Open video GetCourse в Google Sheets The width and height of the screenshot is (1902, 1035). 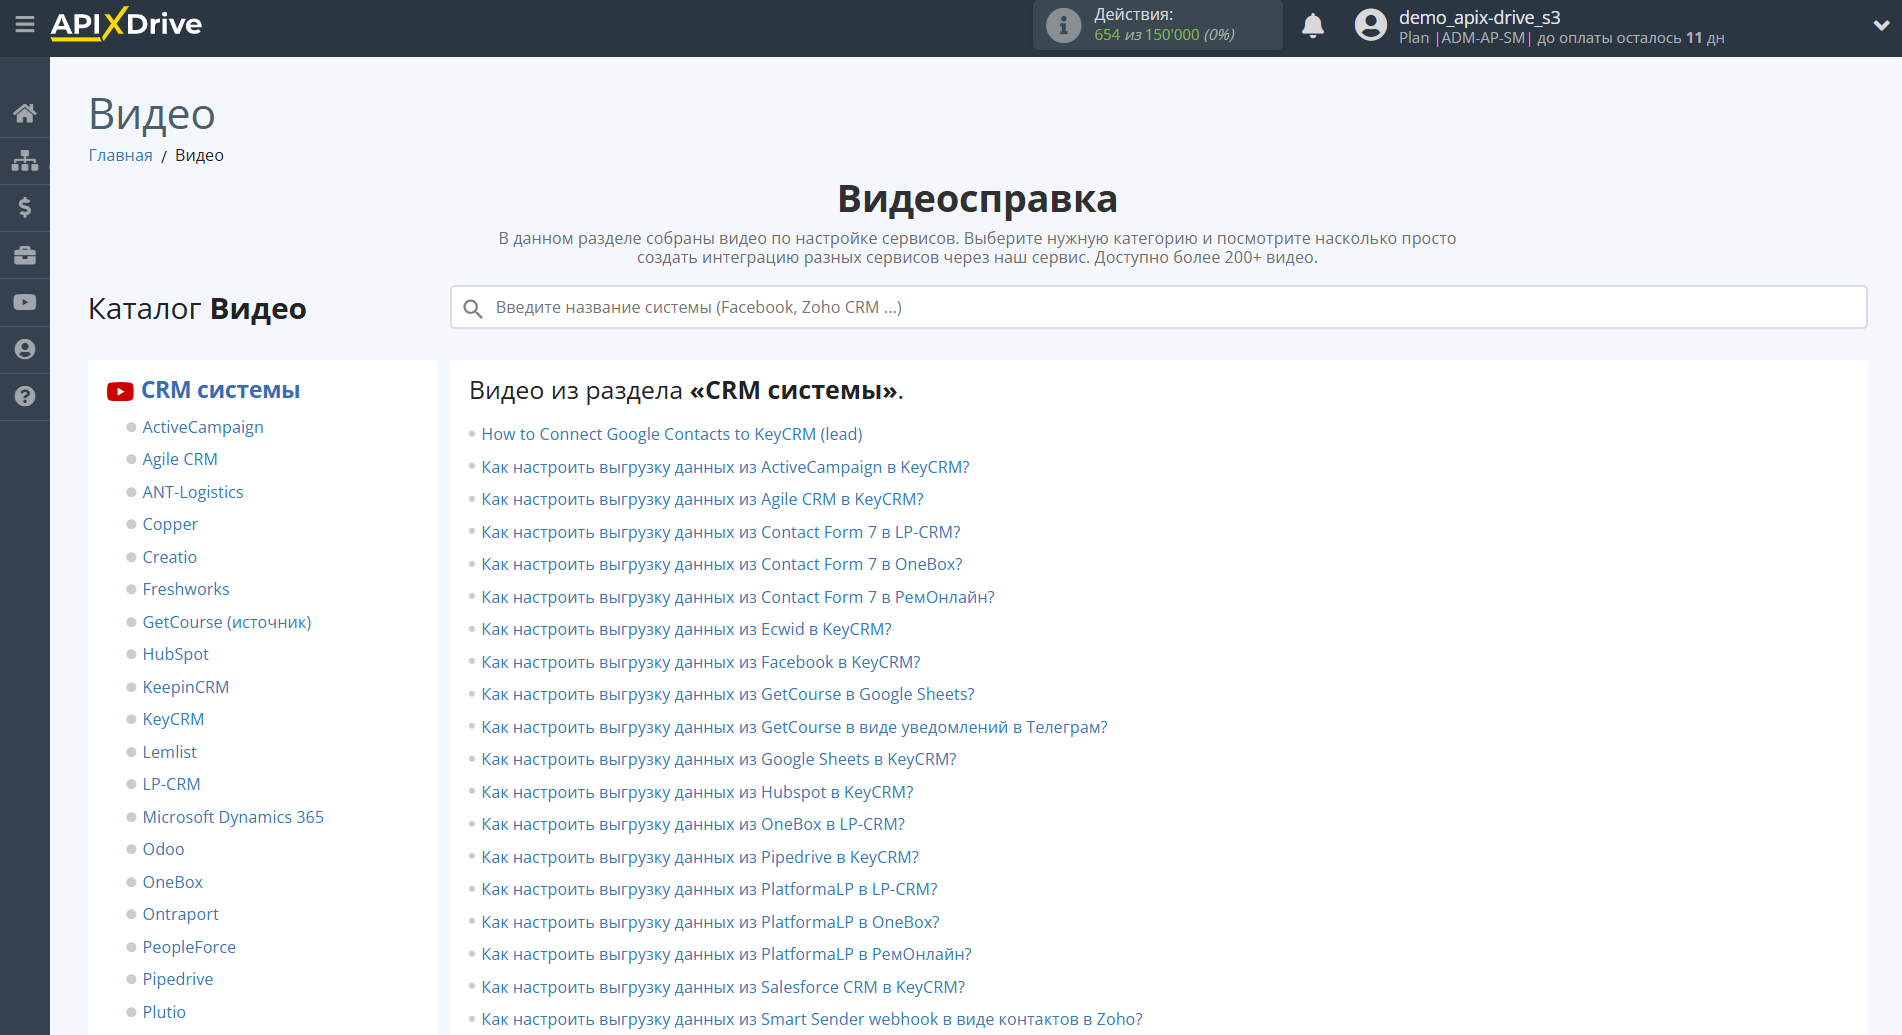pyautogui.click(x=728, y=694)
